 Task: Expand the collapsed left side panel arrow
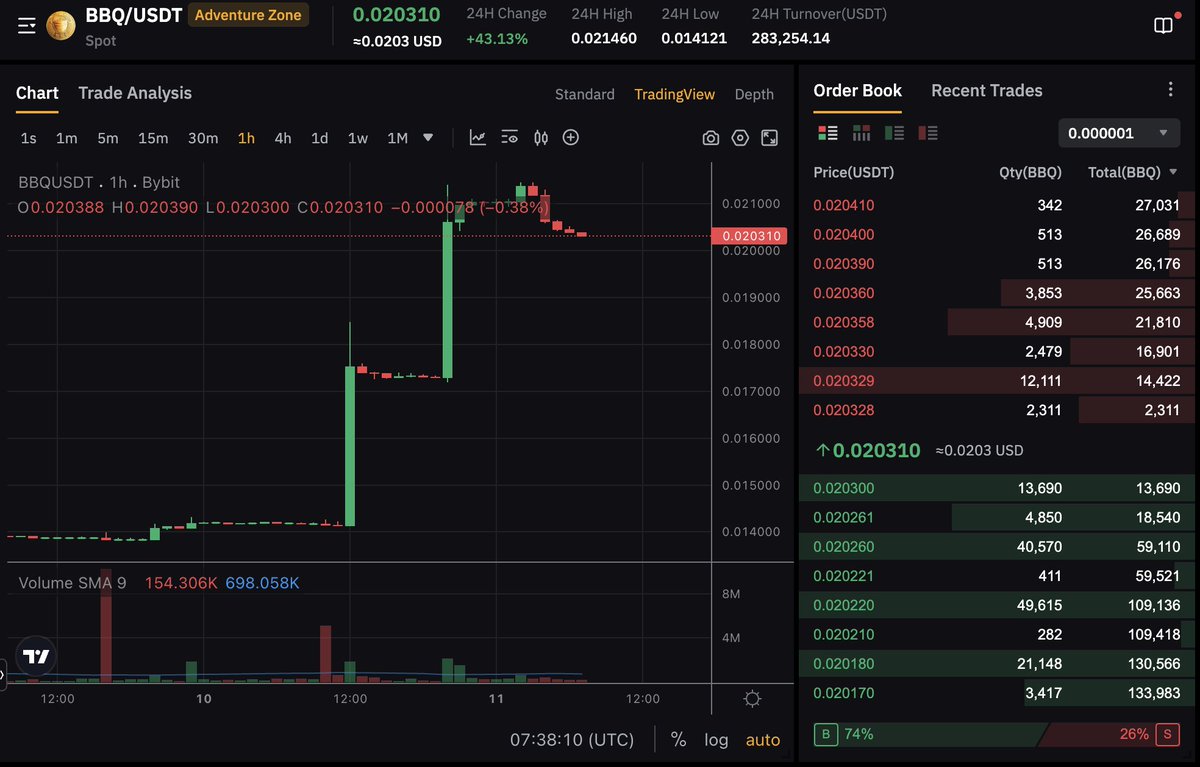pyautogui.click(x=3, y=677)
